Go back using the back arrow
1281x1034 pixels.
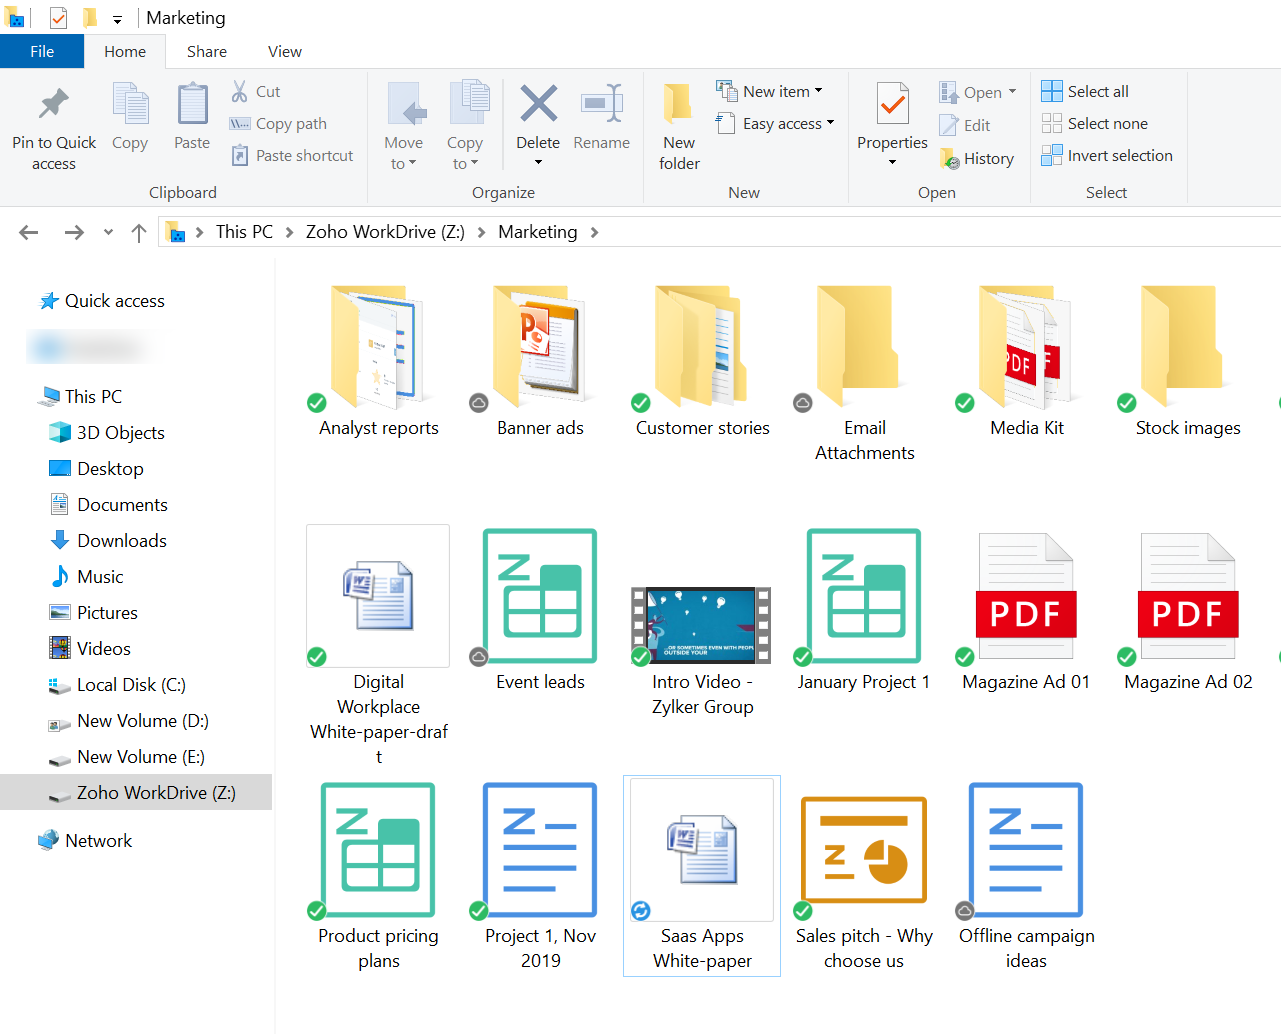[28, 231]
